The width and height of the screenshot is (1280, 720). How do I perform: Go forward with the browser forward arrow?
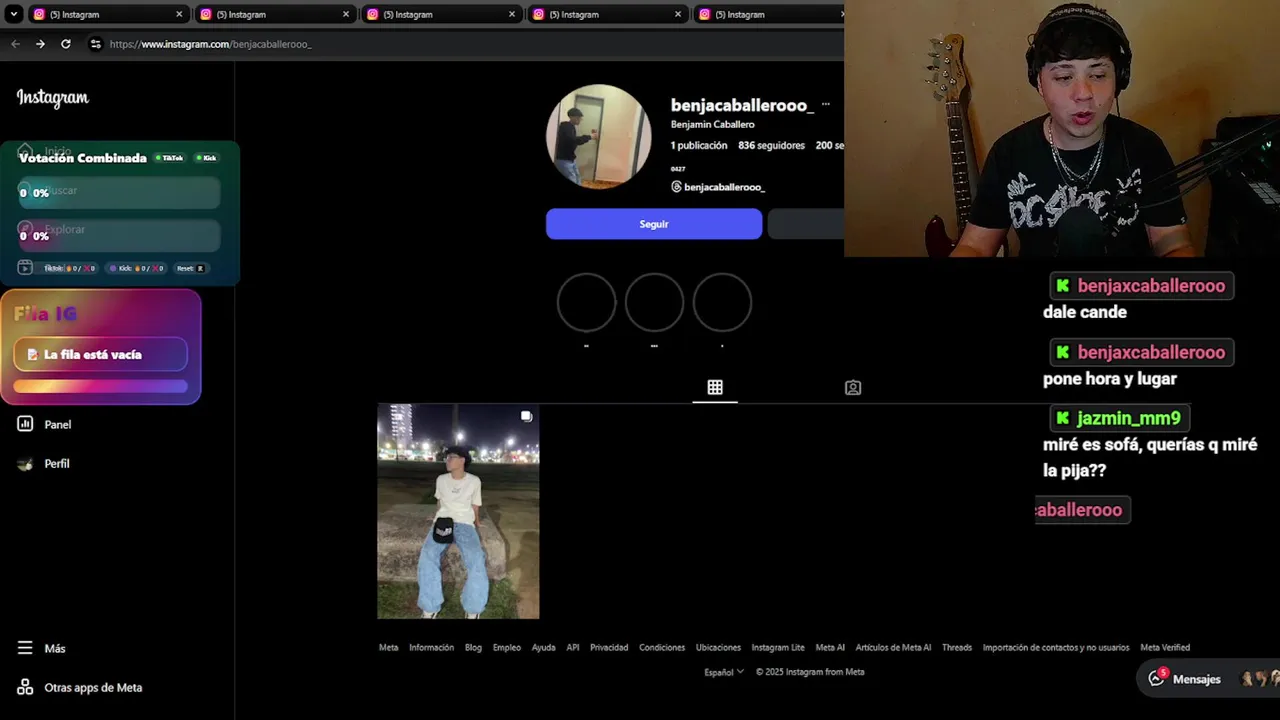(x=40, y=44)
